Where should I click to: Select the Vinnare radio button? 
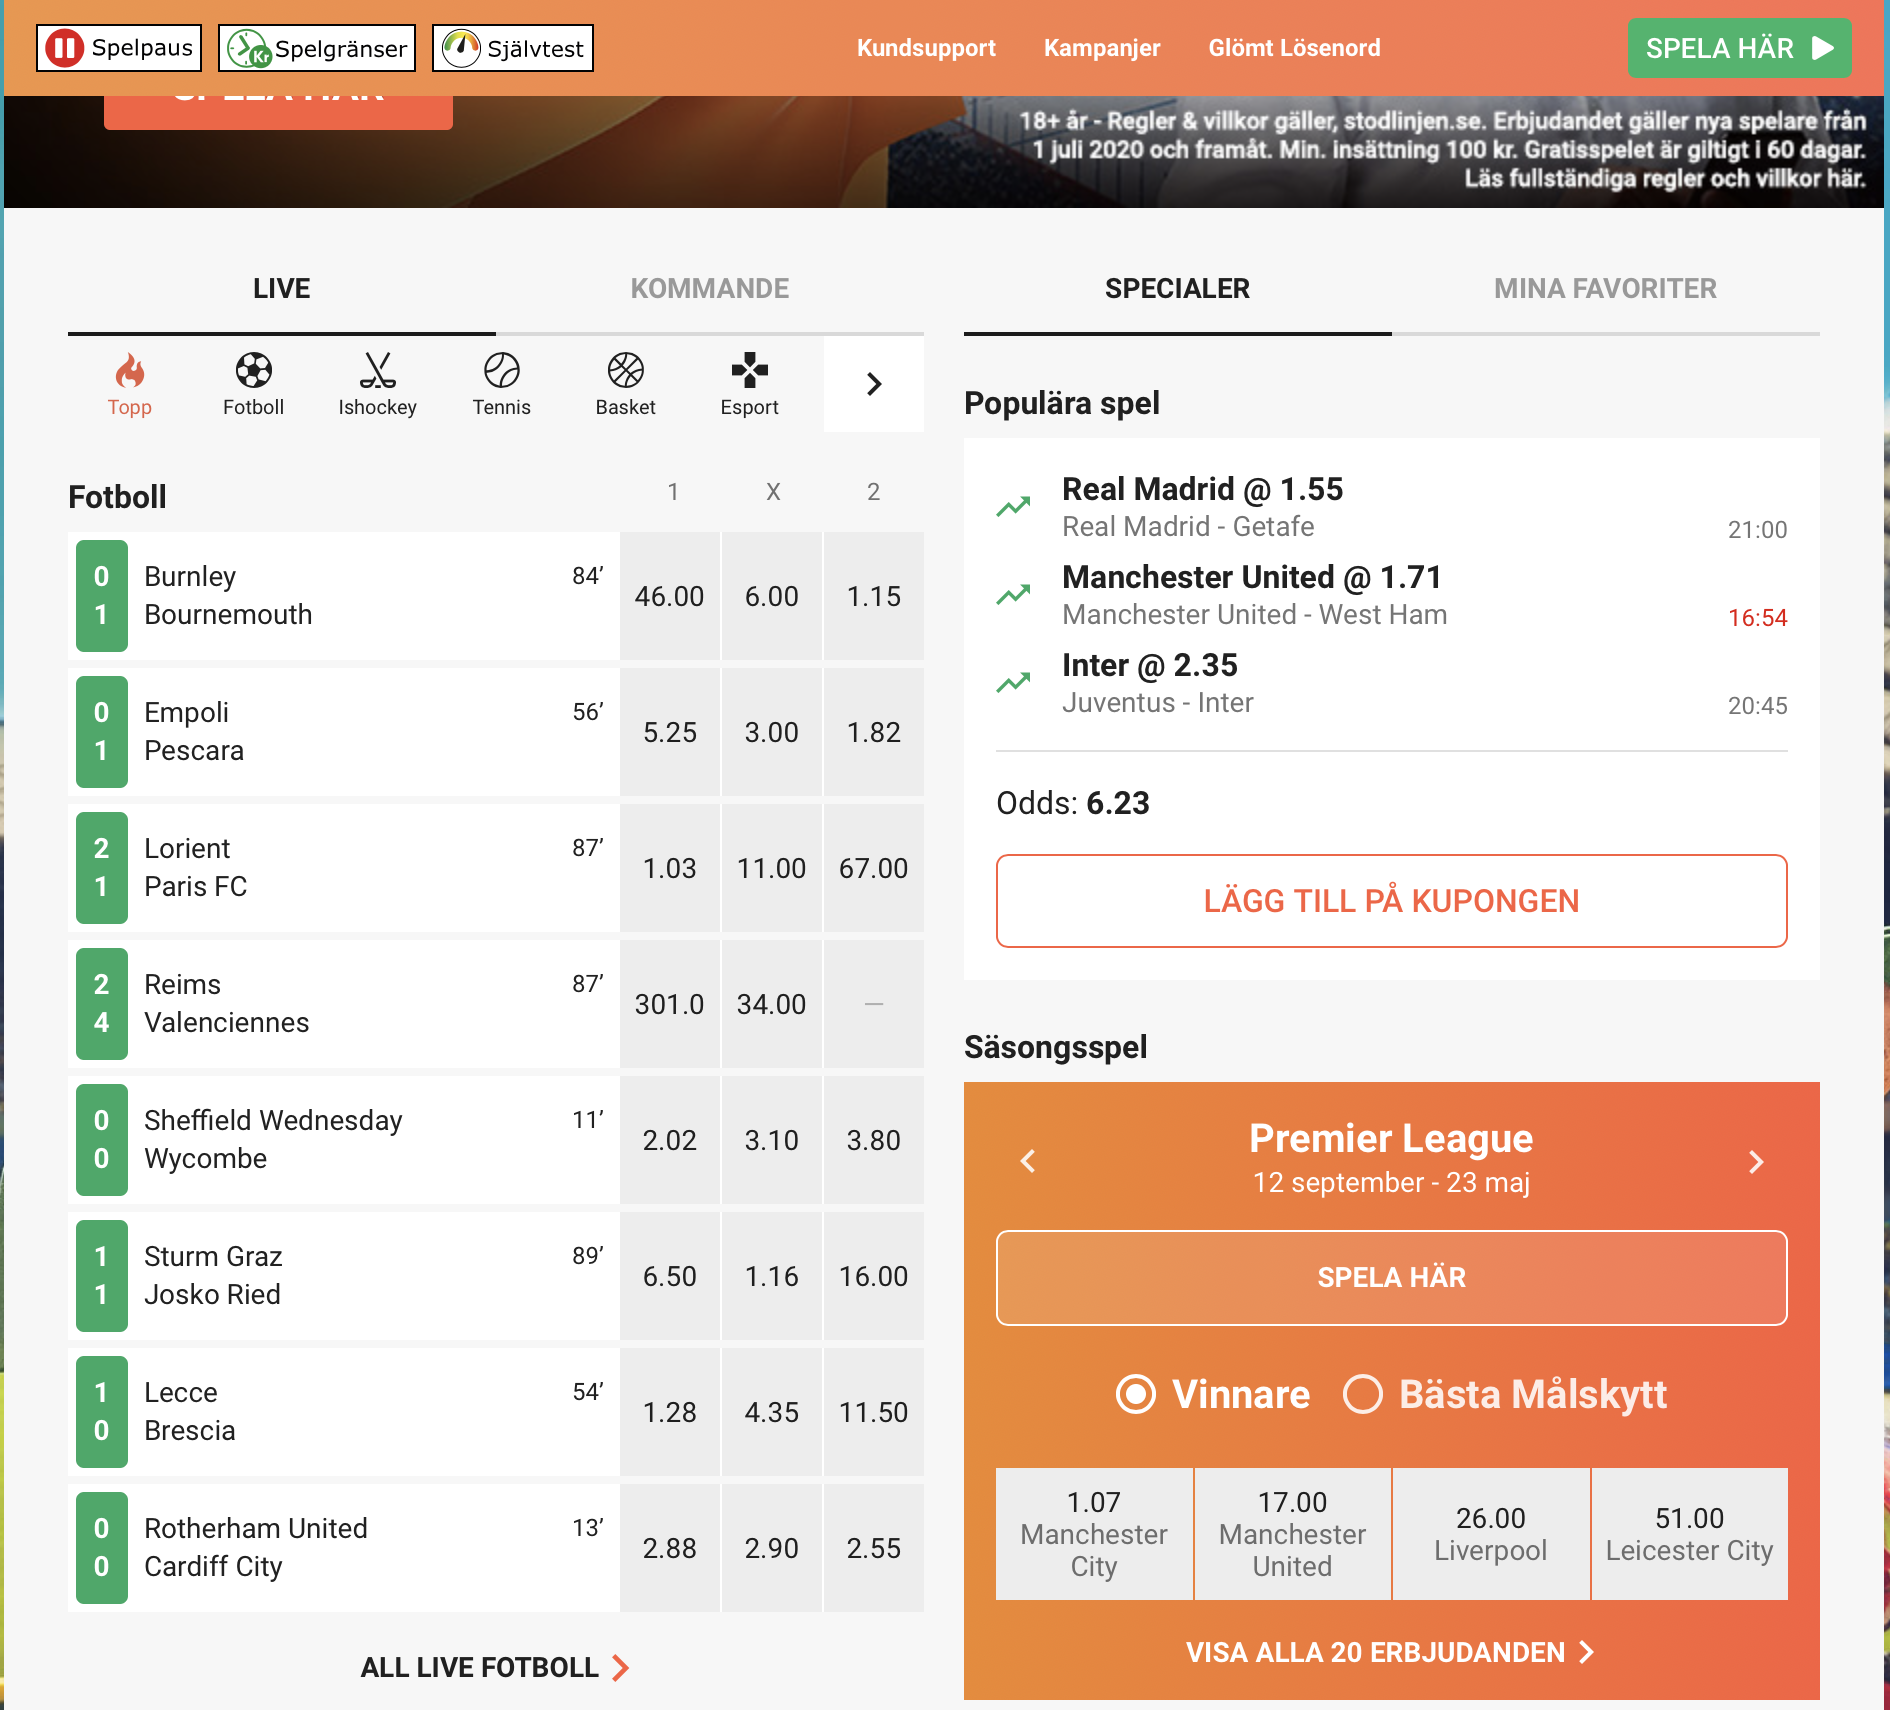[1136, 1394]
